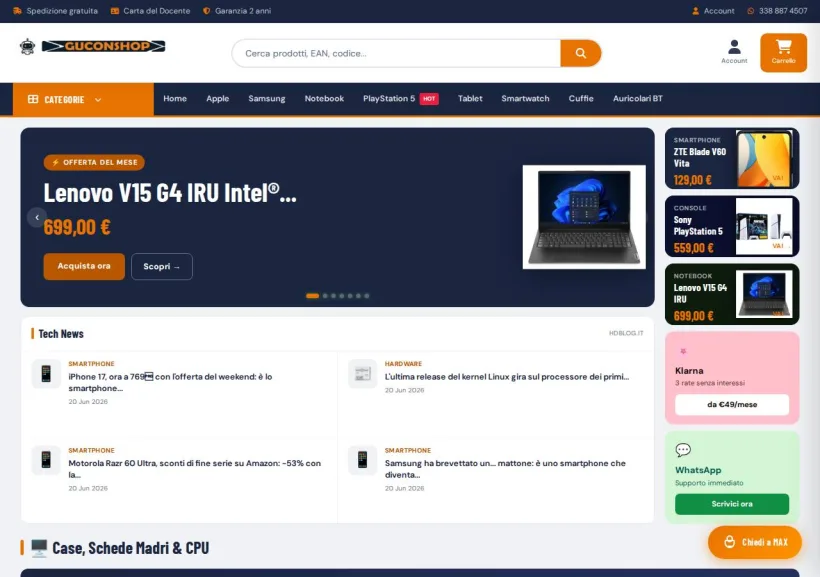Screen dimensions: 820x577
Task: Click the Offerta del mese badge
Action: pyautogui.click(x=94, y=163)
